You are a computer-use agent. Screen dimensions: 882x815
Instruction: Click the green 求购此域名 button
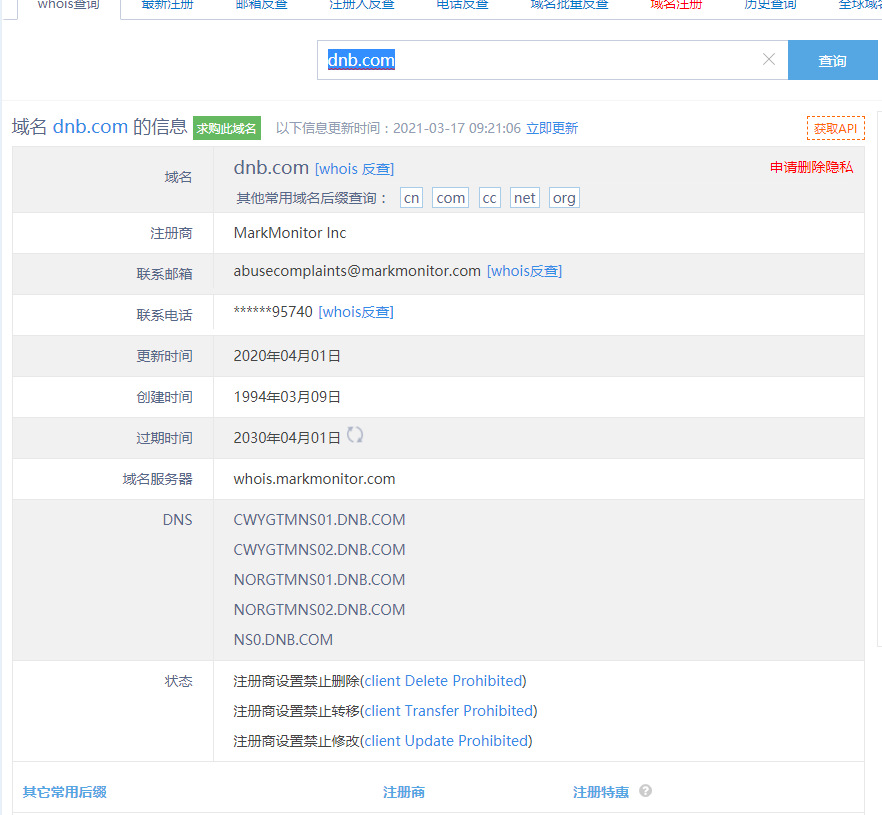pos(226,128)
